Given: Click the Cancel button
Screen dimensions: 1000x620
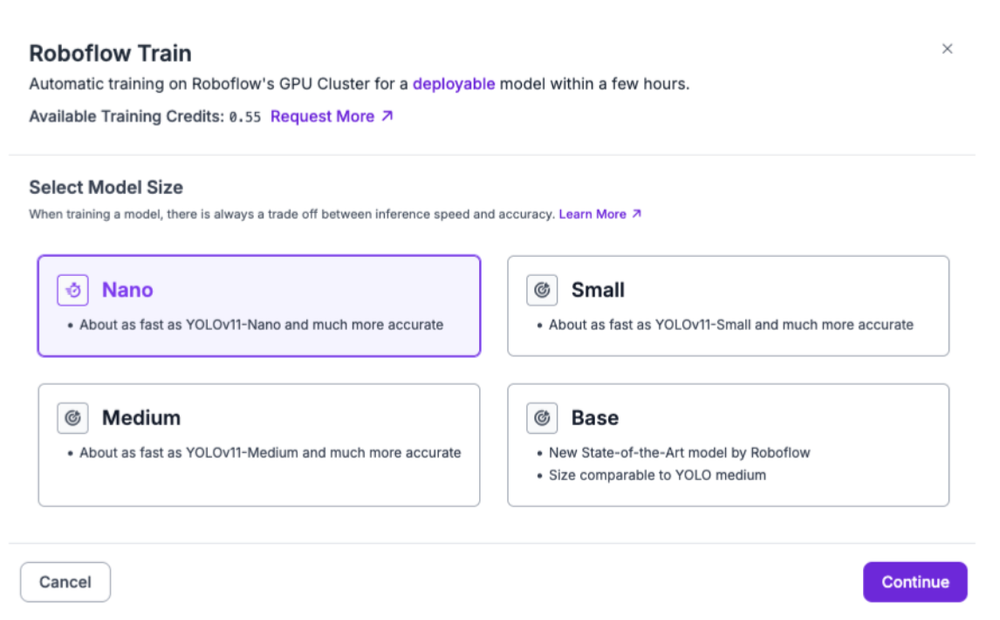Looking at the screenshot, I should [65, 582].
